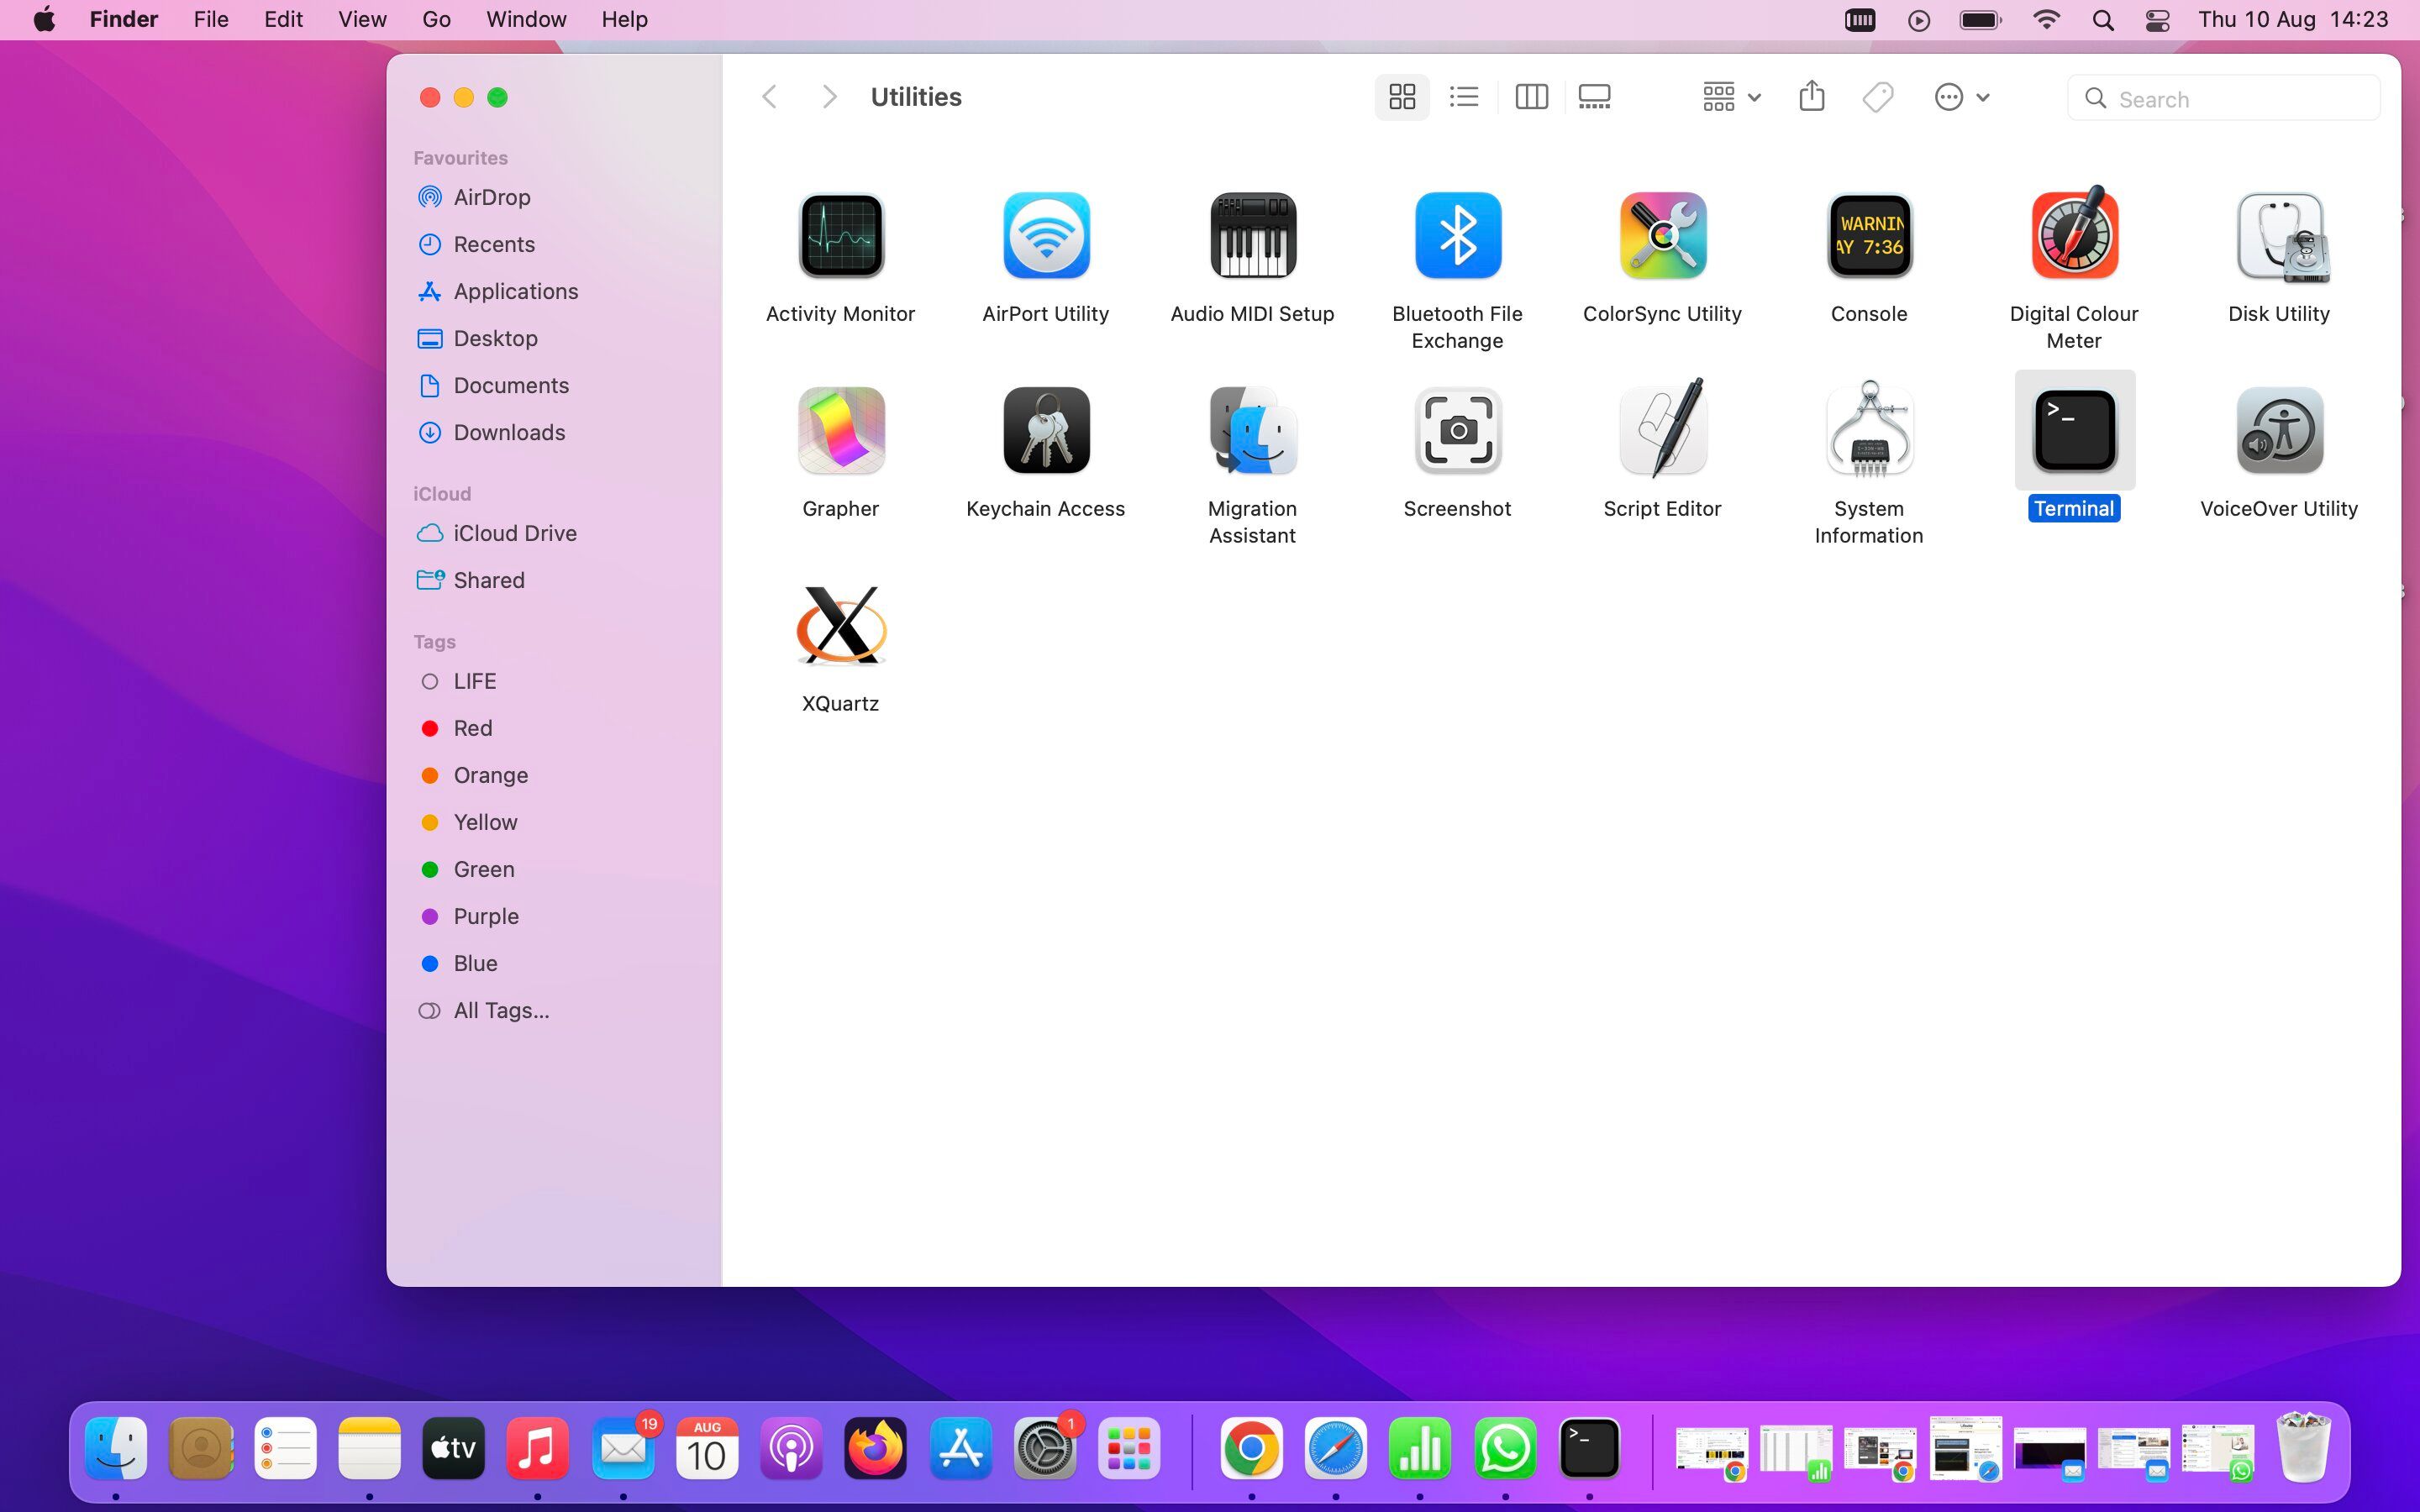Navigate back using the back arrow
The height and width of the screenshot is (1512, 2420).
click(769, 96)
